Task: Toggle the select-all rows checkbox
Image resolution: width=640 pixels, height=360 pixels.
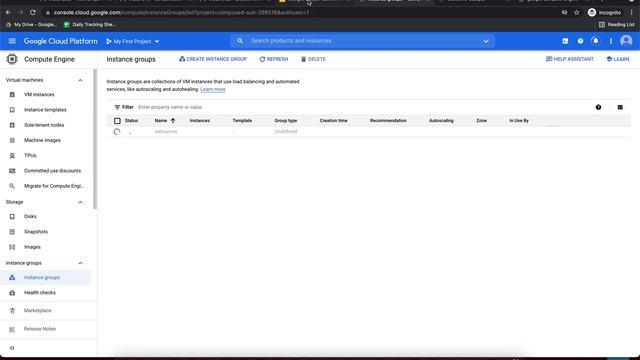Action: 117,121
